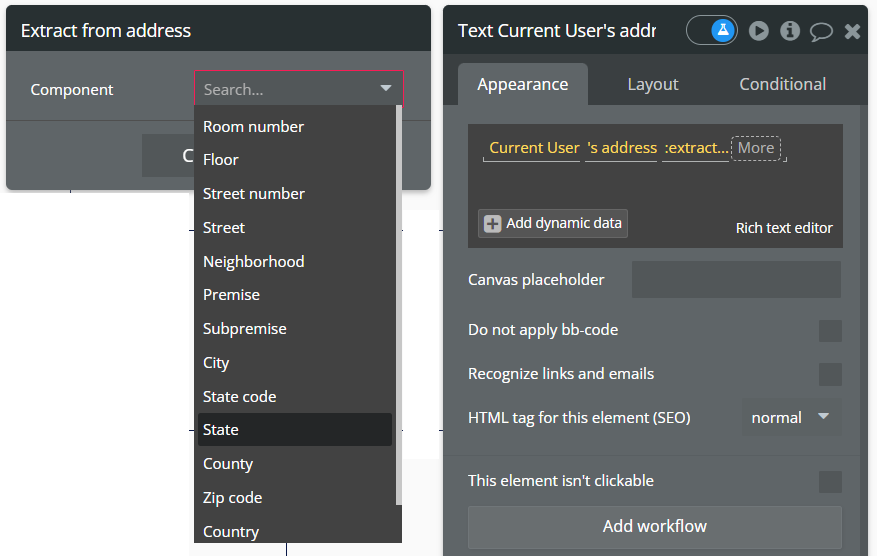Enable Do not apply bb-code checkbox
The width and height of the screenshot is (877, 556).
(x=830, y=331)
